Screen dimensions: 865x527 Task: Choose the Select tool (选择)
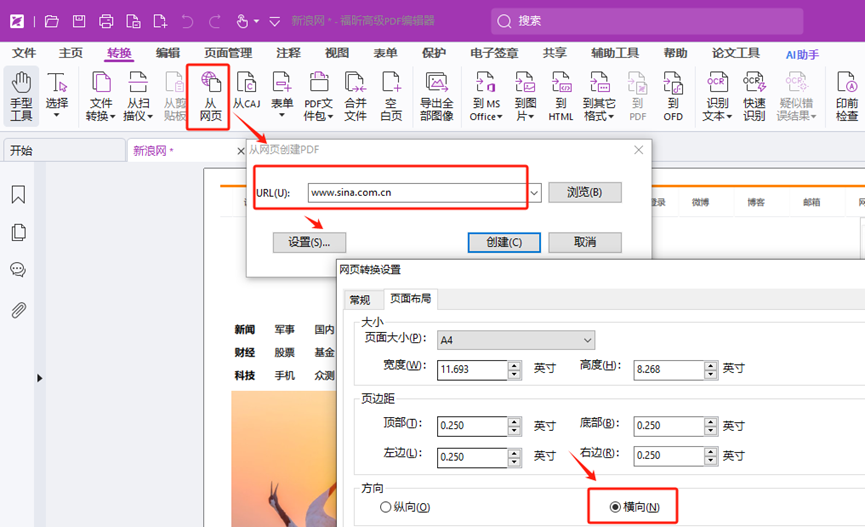(57, 95)
